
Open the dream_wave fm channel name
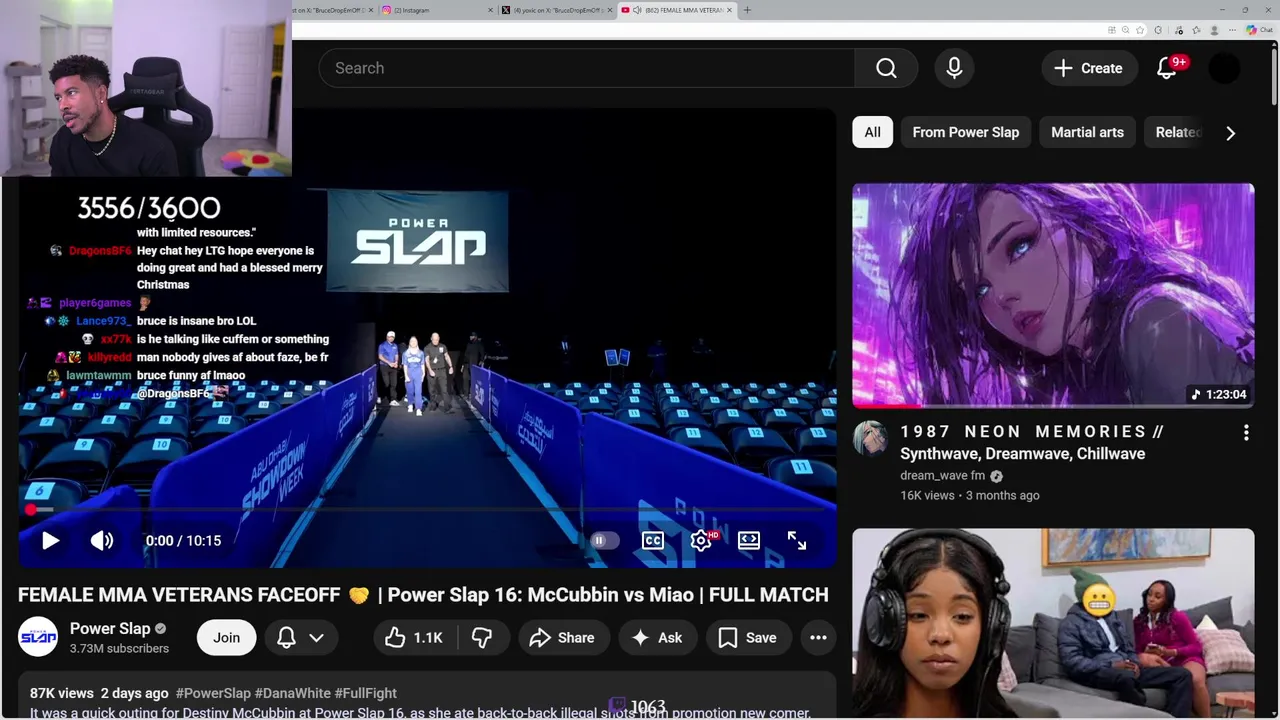942,476
